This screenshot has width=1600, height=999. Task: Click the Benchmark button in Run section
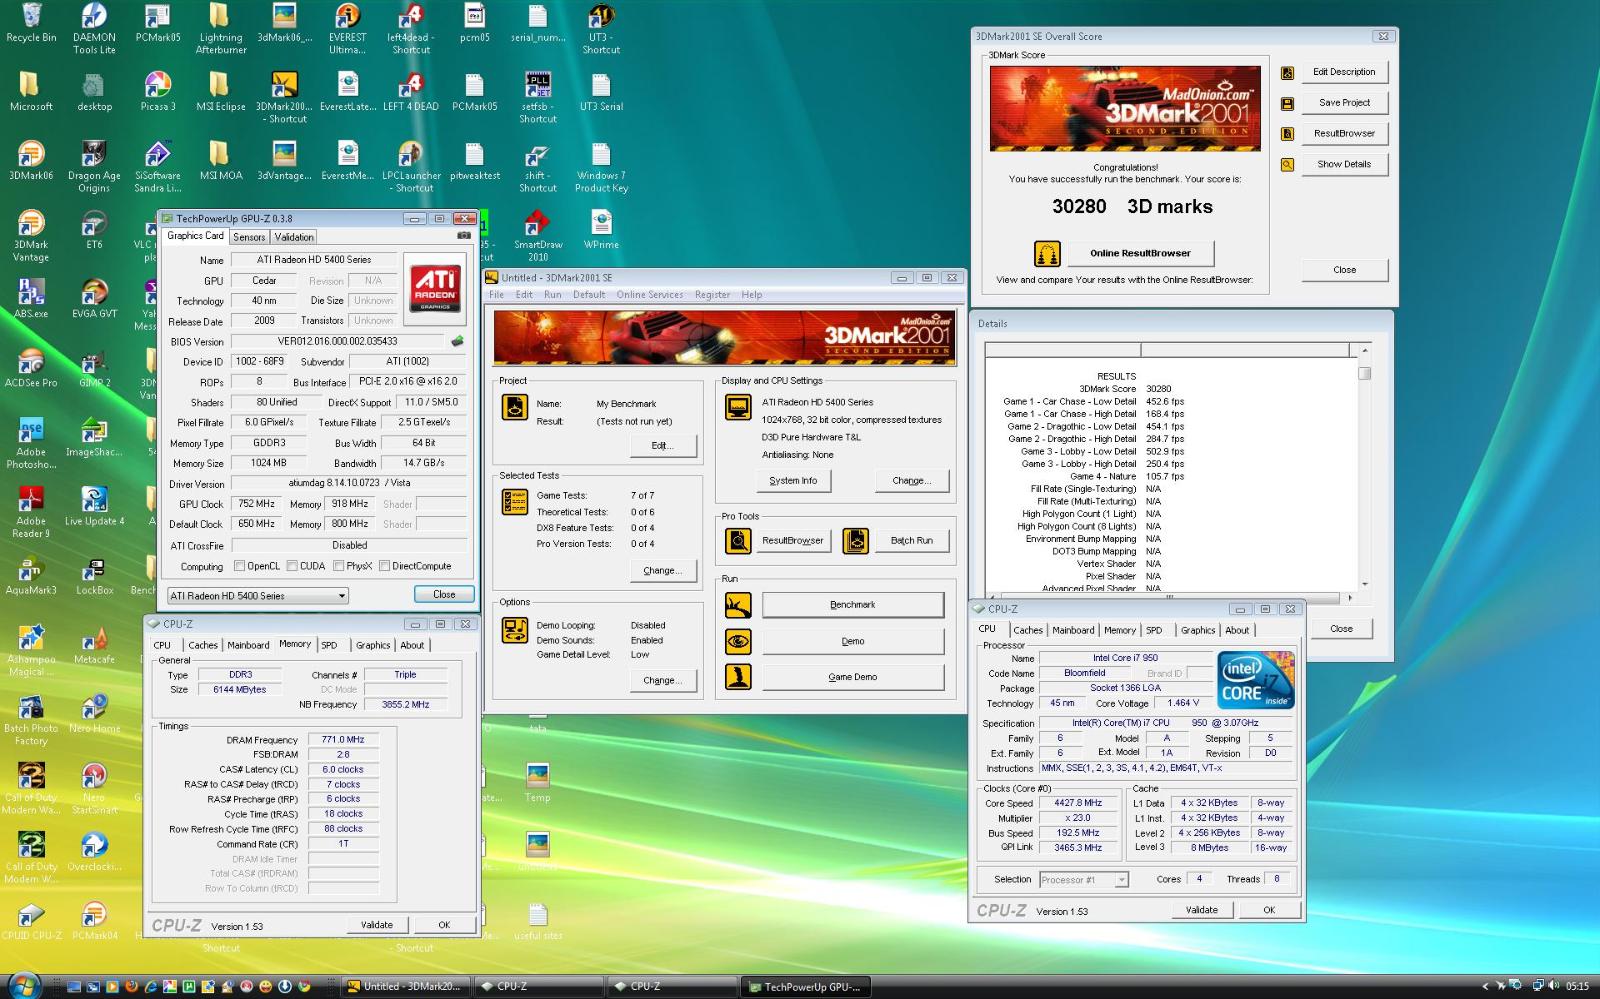[x=852, y=605]
